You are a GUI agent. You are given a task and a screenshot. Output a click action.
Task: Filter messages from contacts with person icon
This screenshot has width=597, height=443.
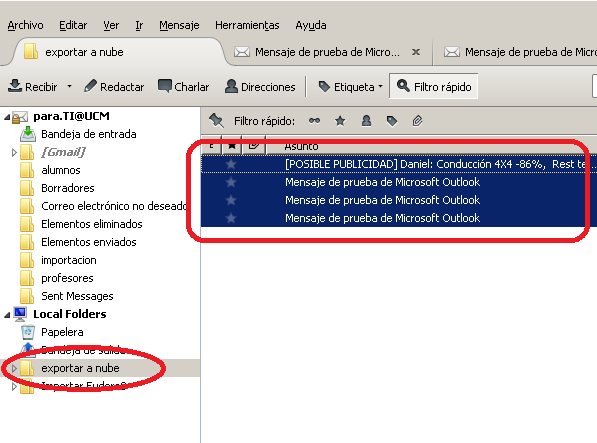(366, 121)
